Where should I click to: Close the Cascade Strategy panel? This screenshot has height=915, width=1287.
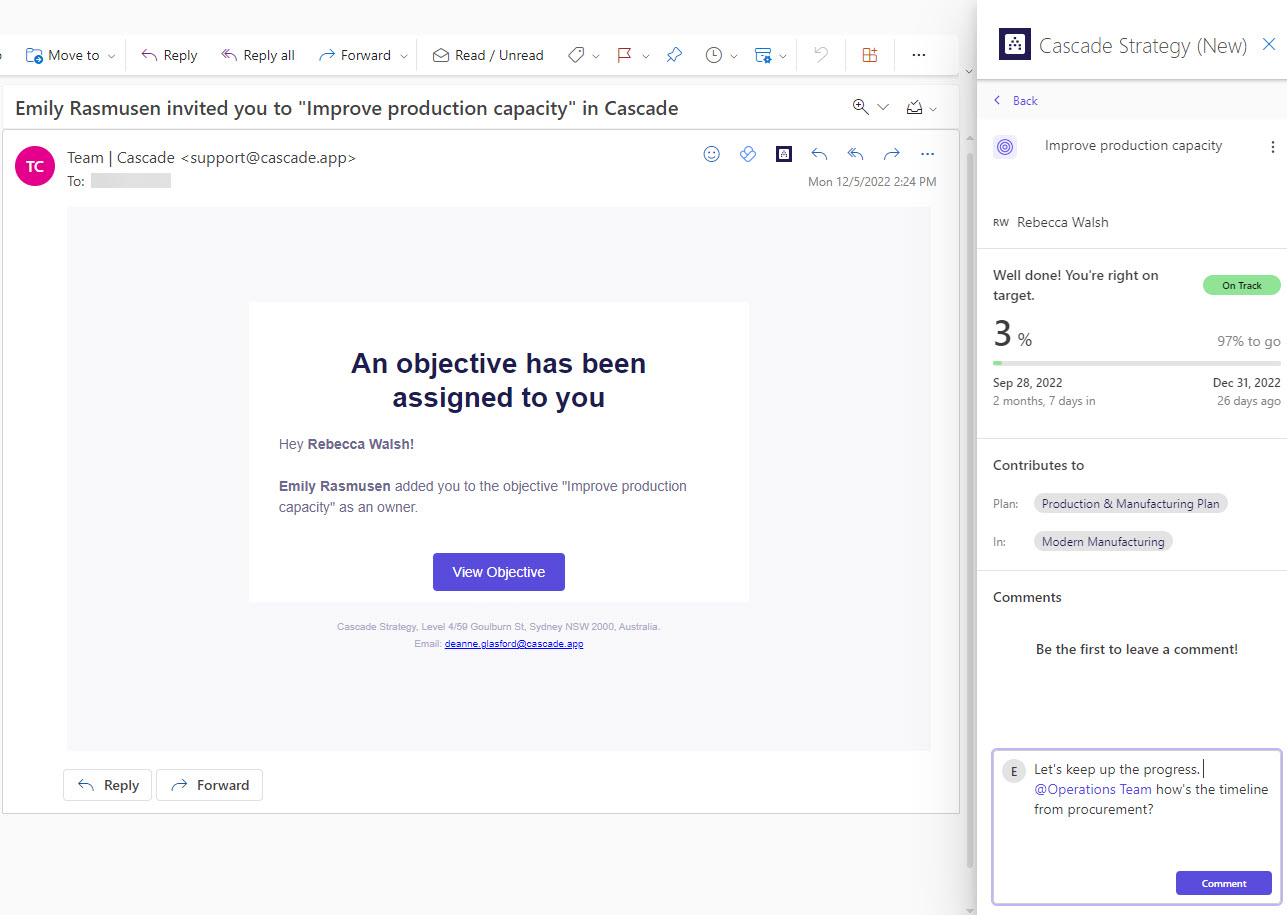click(x=1269, y=44)
